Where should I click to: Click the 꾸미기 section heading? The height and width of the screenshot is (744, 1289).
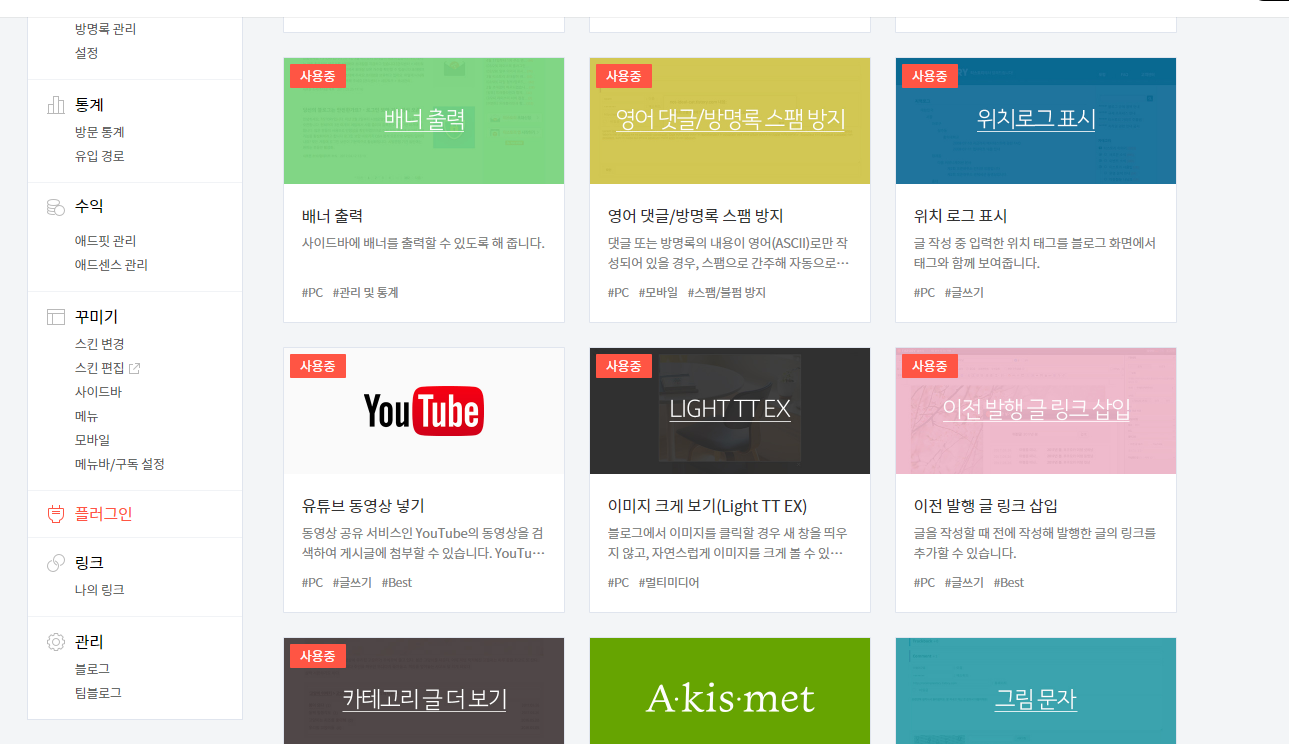(x=96, y=317)
